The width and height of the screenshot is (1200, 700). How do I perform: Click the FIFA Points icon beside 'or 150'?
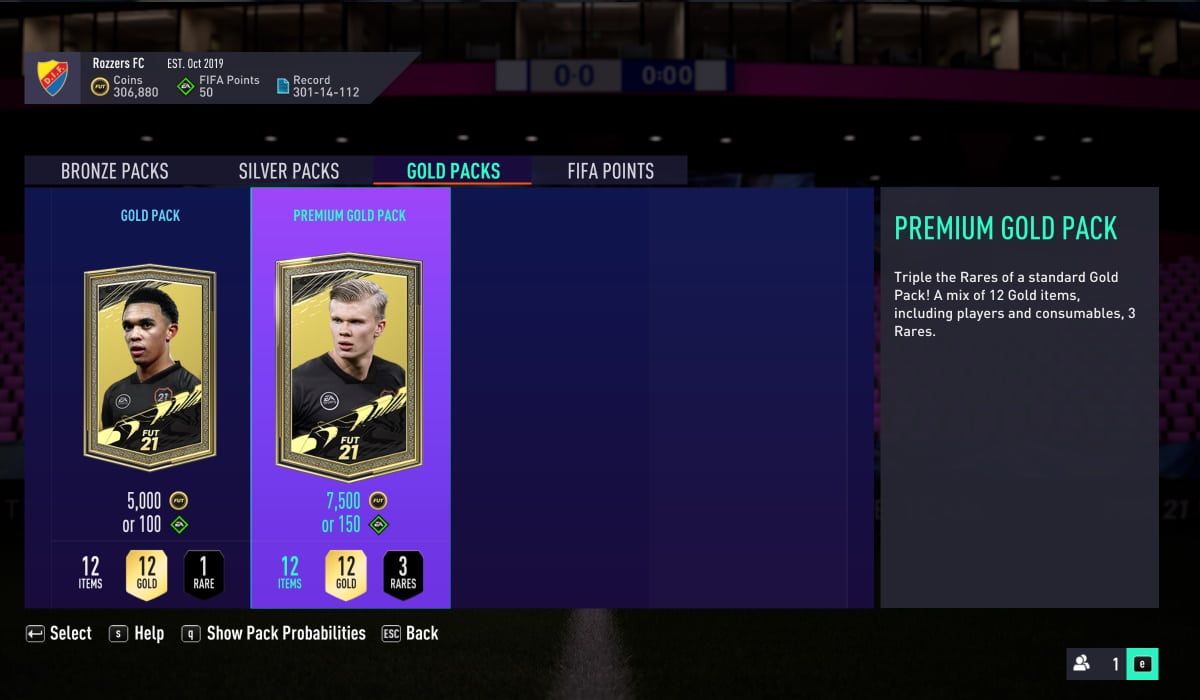click(x=378, y=524)
